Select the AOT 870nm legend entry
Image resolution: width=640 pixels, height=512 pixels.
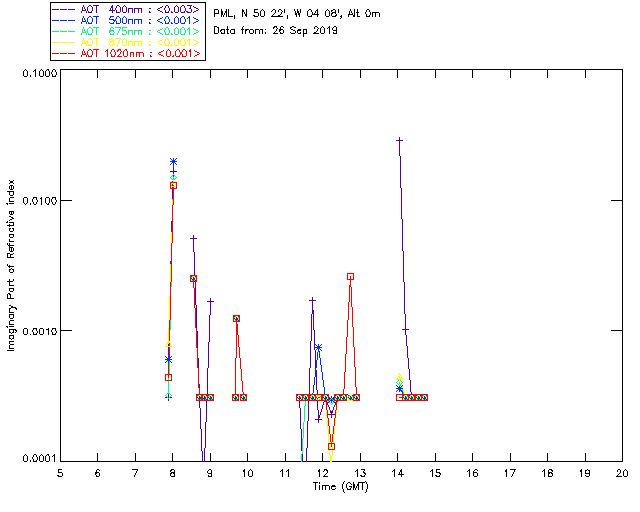(127, 42)
